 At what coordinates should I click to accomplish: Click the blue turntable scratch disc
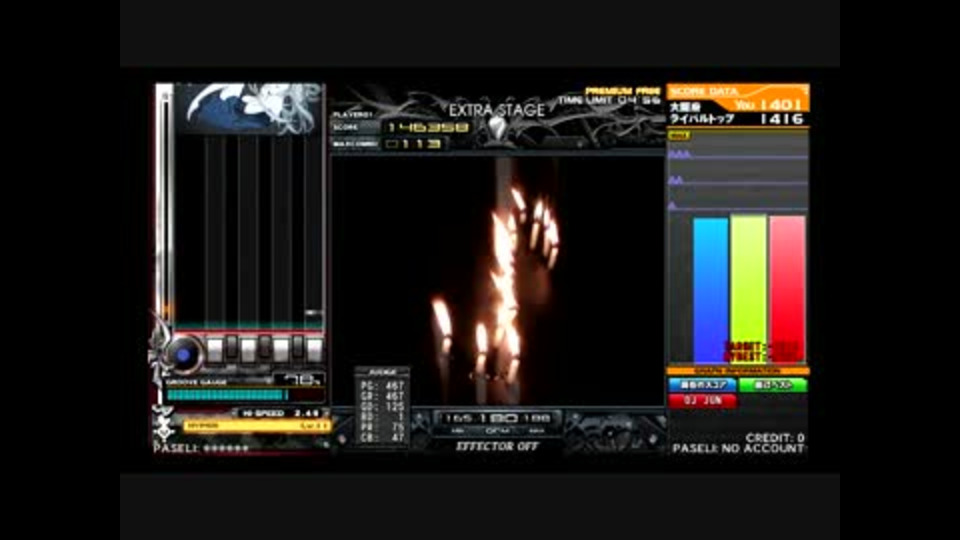pyautogui.click(x=184, y=354)
